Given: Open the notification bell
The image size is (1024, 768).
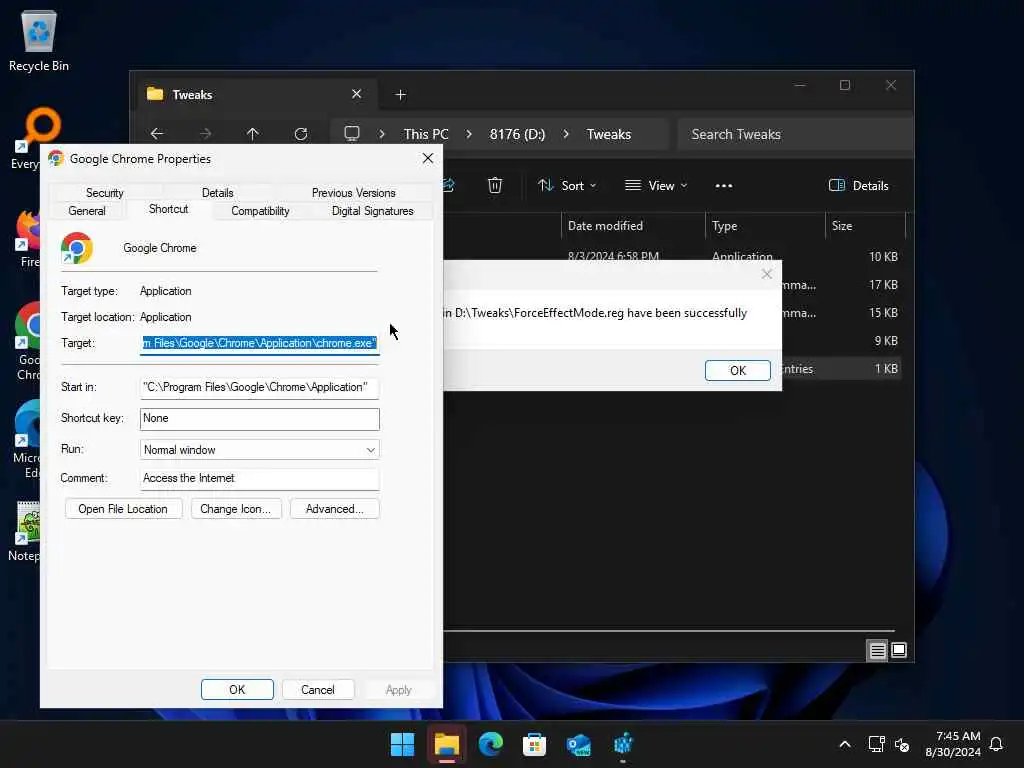Looking at the screenshot, I should coord(997,744).
